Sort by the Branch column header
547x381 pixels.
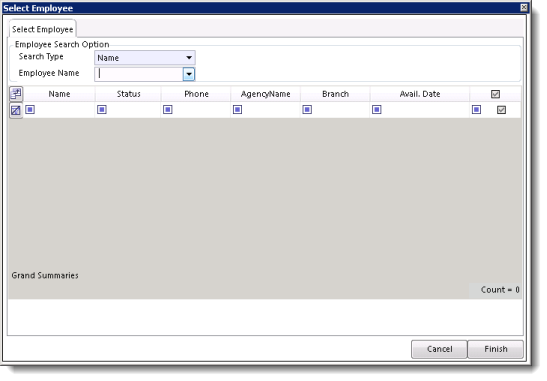click(335, 94)
